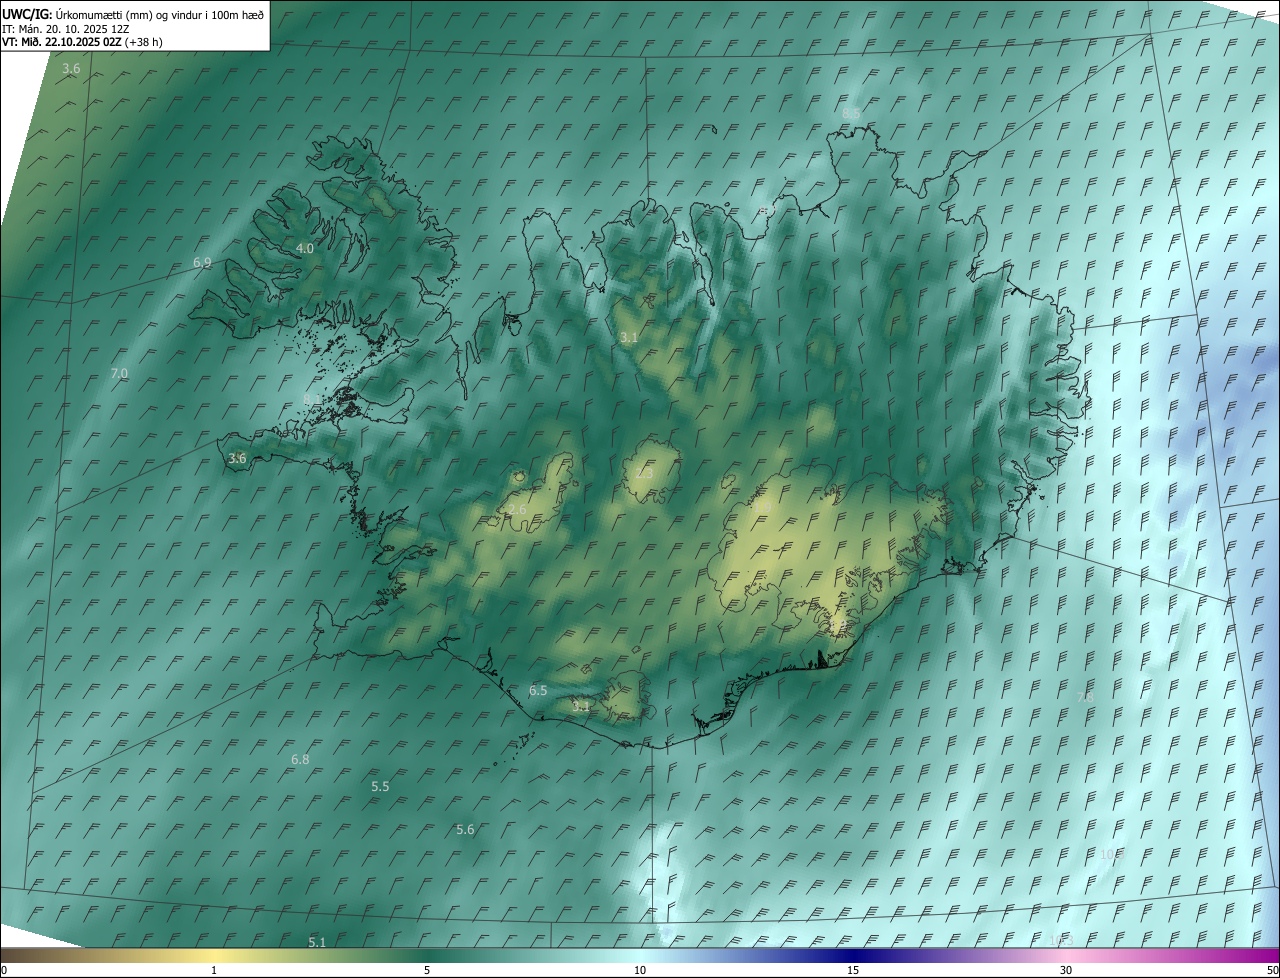Screen dimensions: 1280x978
Task: Click the "1" label on the color scale
Action: 214,970
